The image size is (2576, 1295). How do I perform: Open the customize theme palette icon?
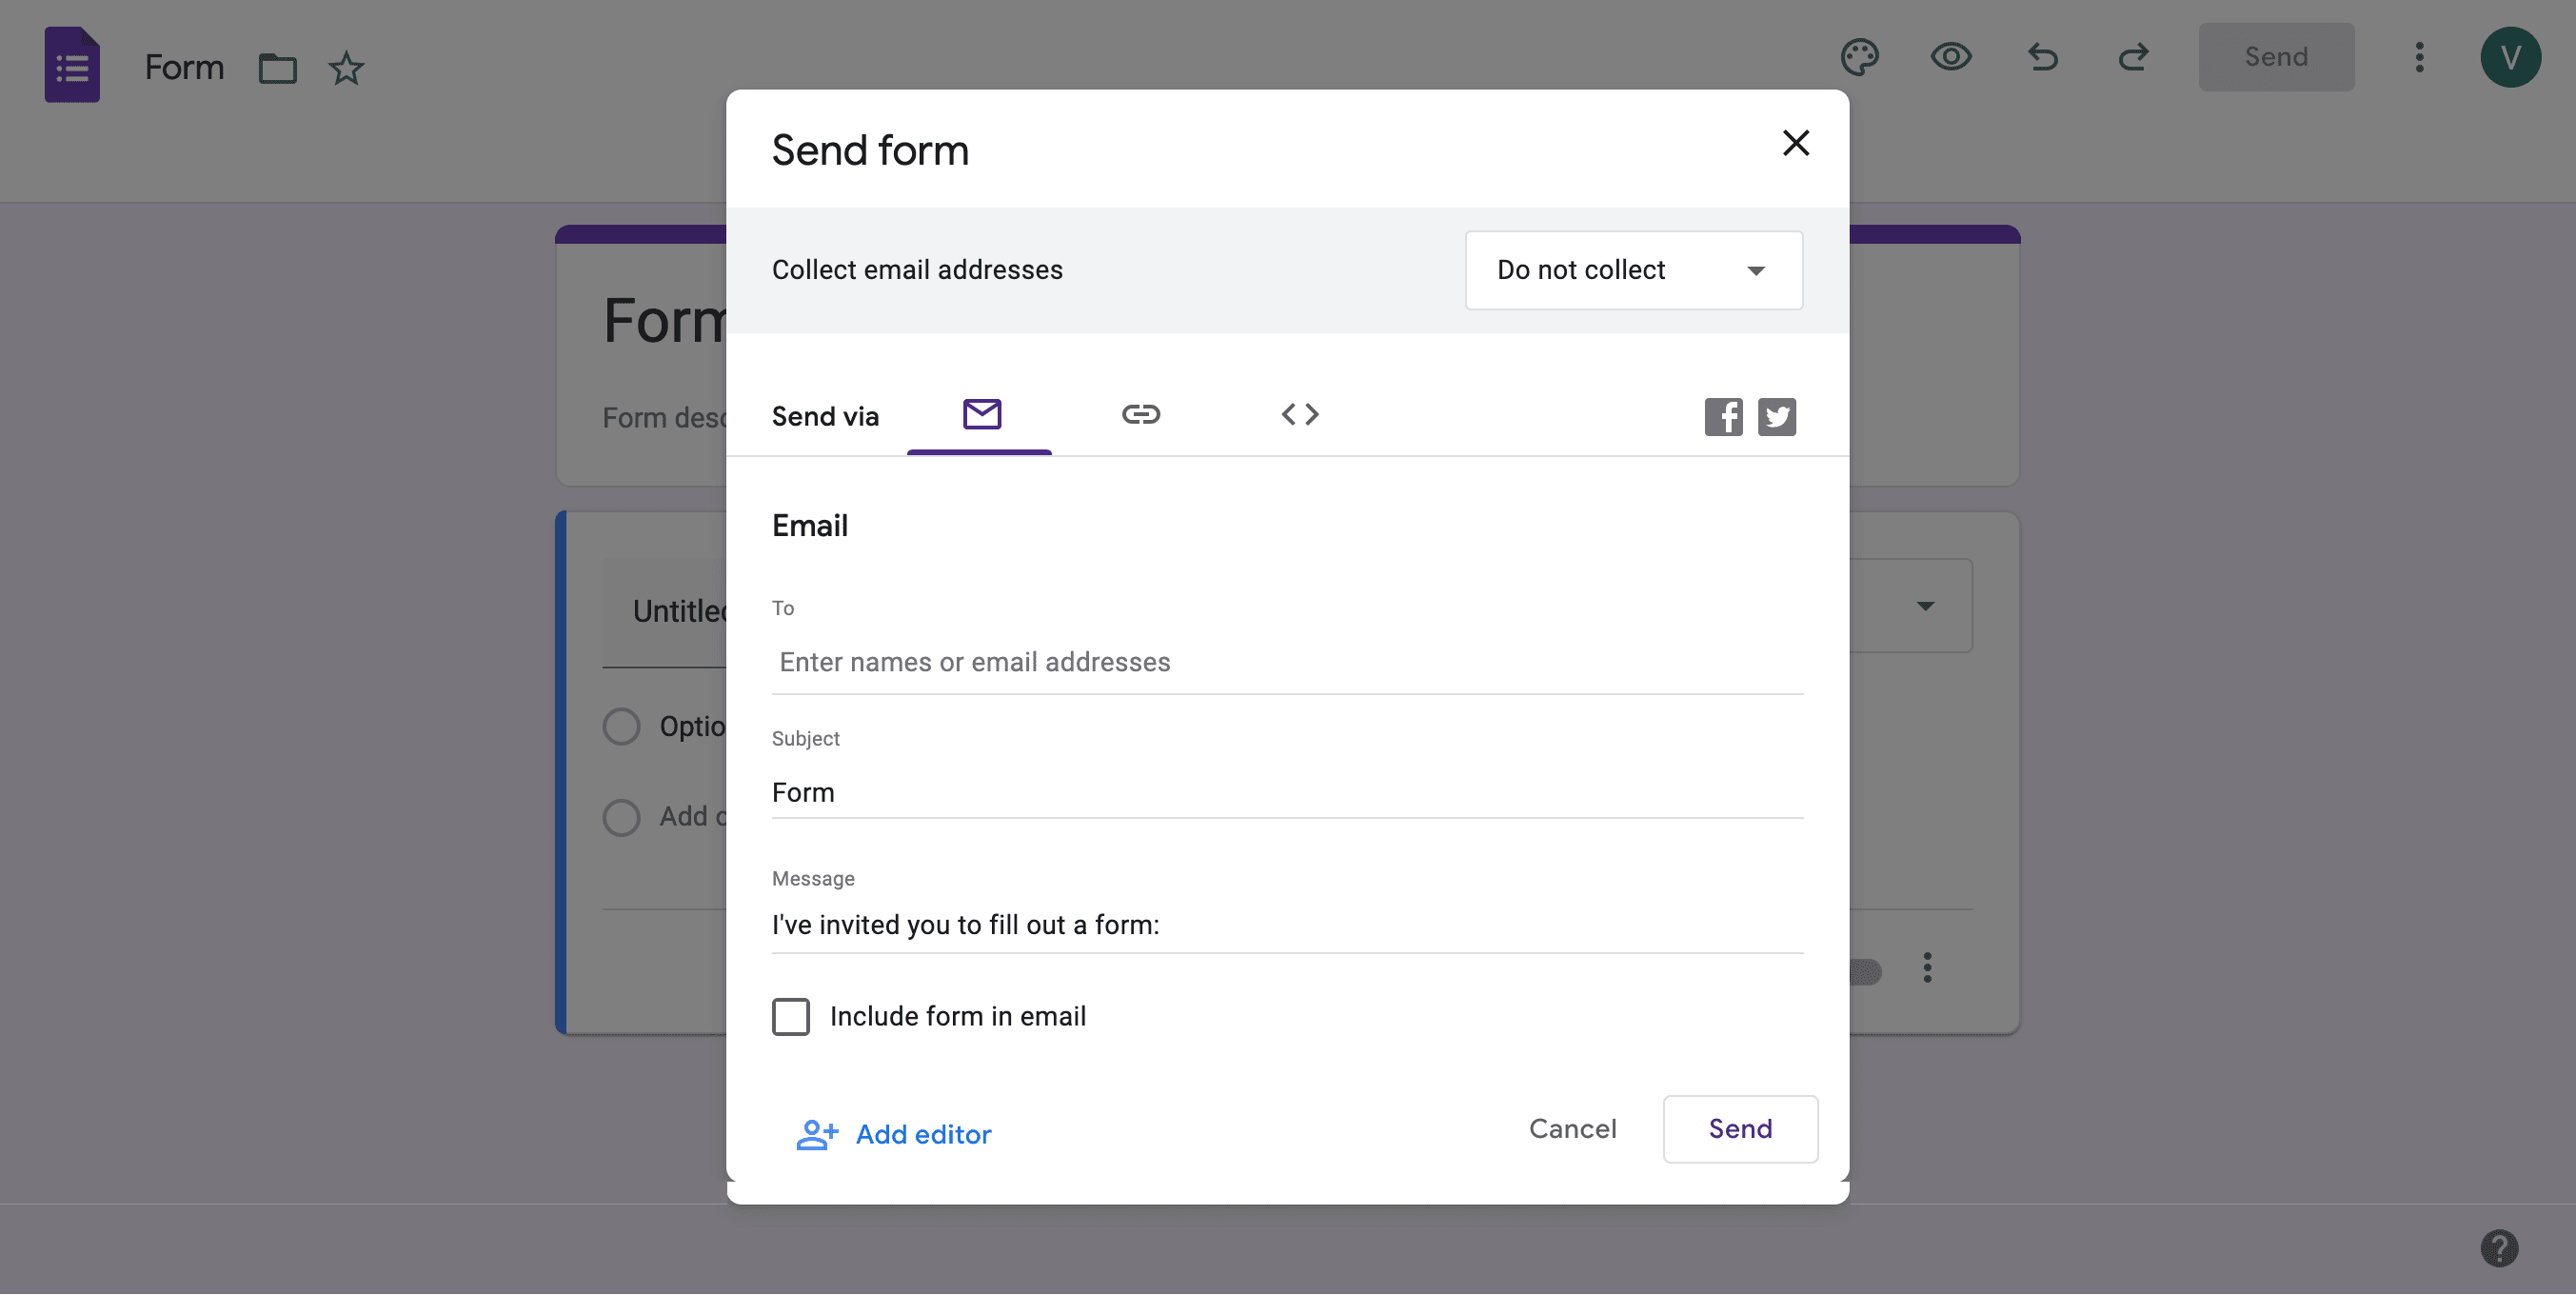click(x=1860, y=57)
